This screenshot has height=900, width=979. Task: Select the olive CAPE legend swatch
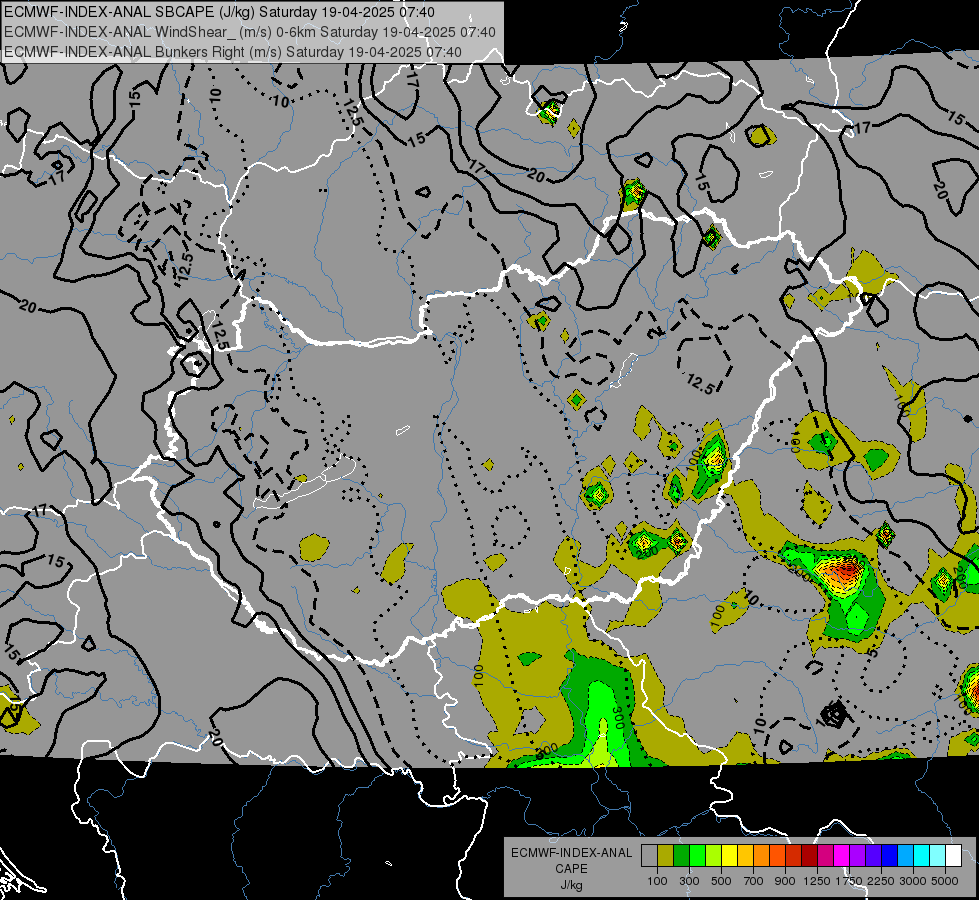point(666,855)
